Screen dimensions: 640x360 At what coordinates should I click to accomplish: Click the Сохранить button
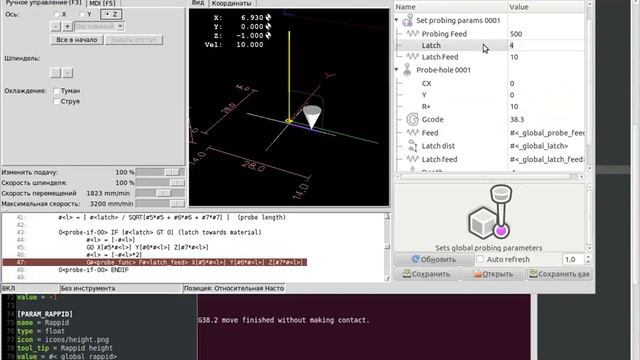point(426,274)
